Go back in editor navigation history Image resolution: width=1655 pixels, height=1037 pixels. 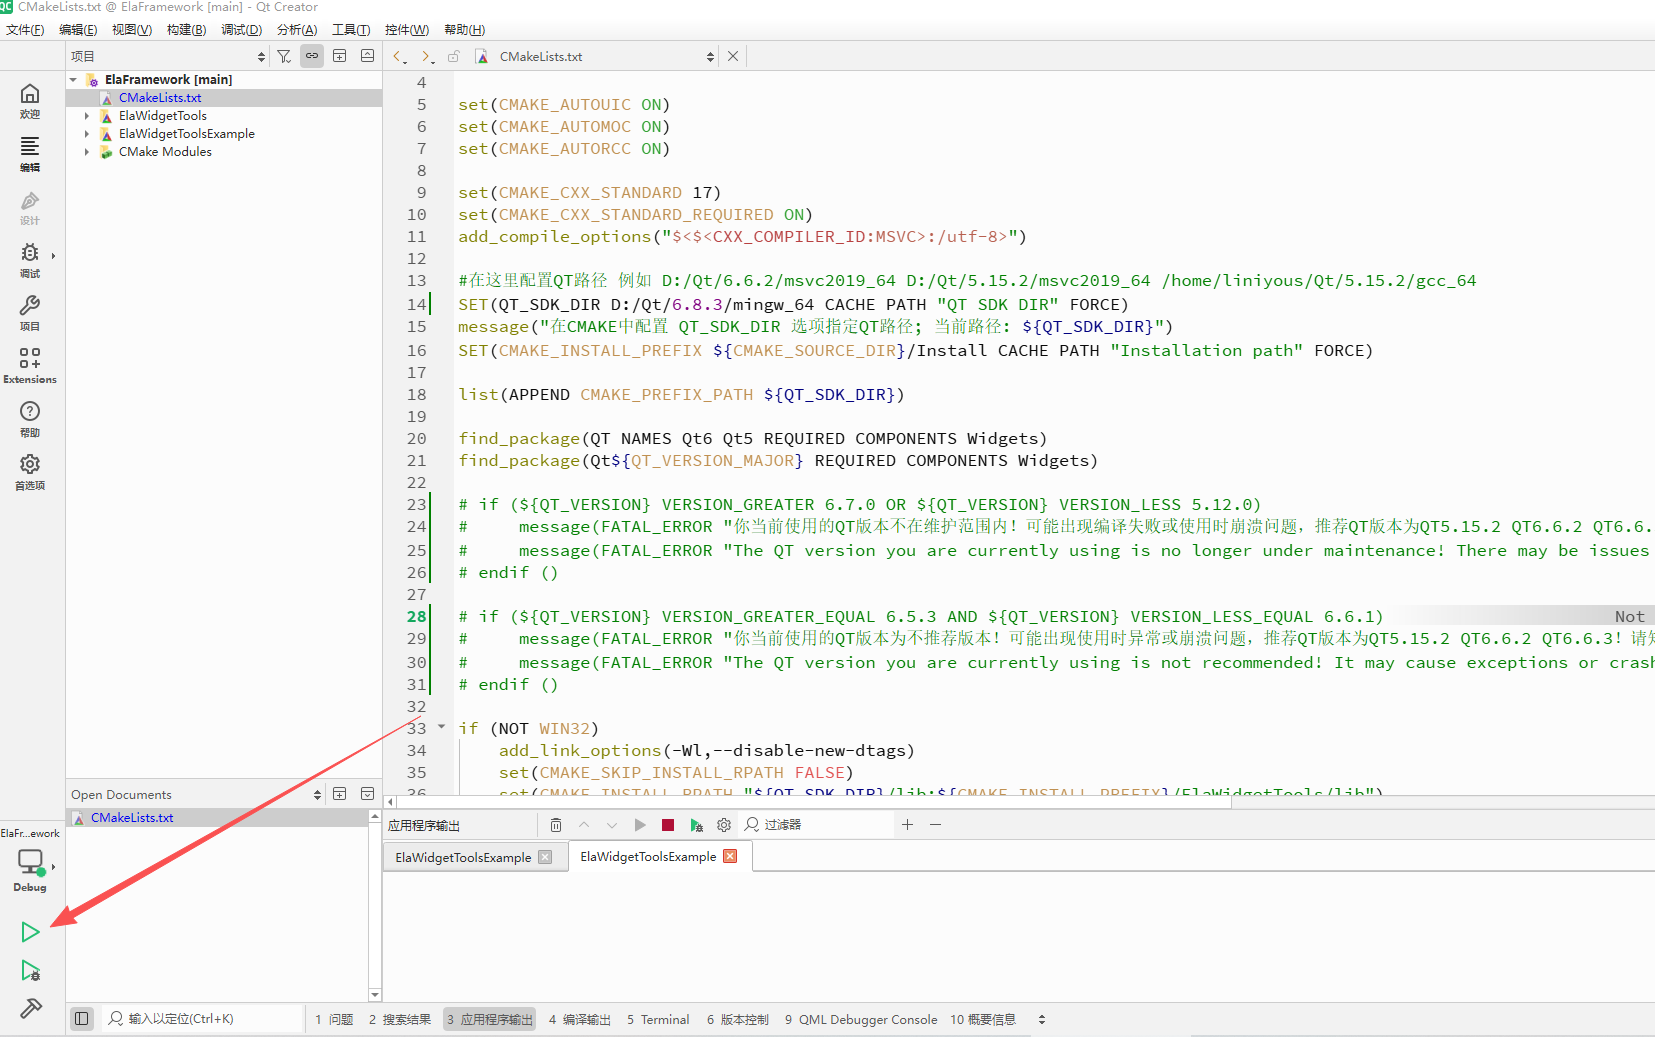[x=399, y=57]
